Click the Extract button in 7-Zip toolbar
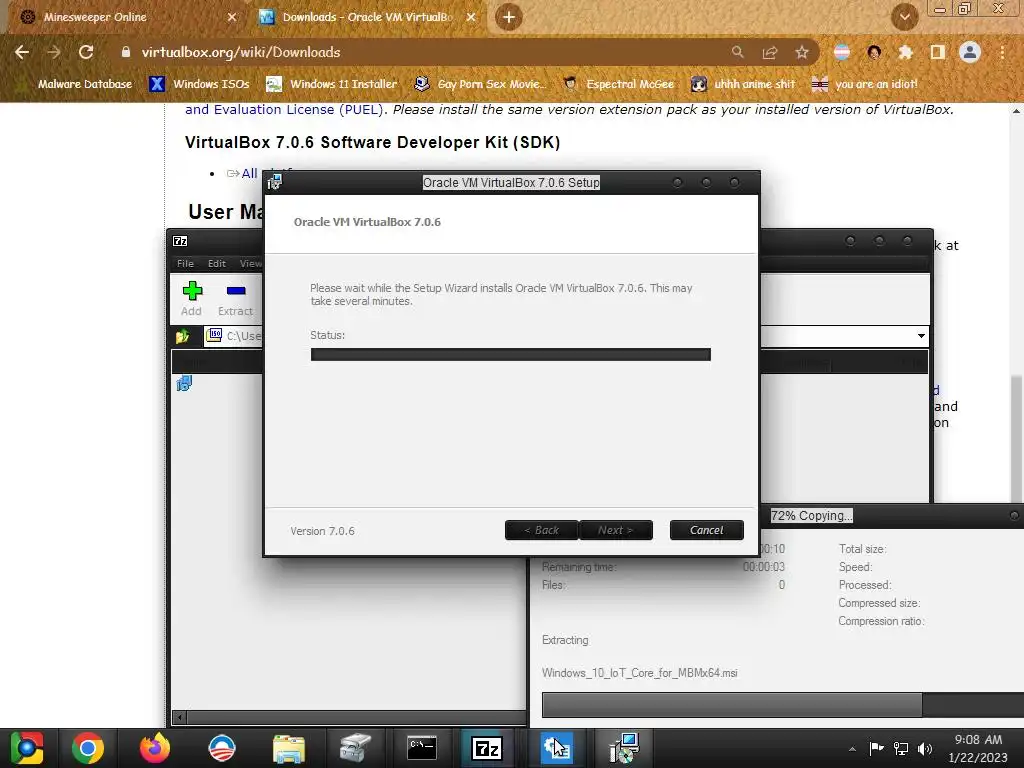This screenshot has width=1024, height=768. [x=235, y=298]
